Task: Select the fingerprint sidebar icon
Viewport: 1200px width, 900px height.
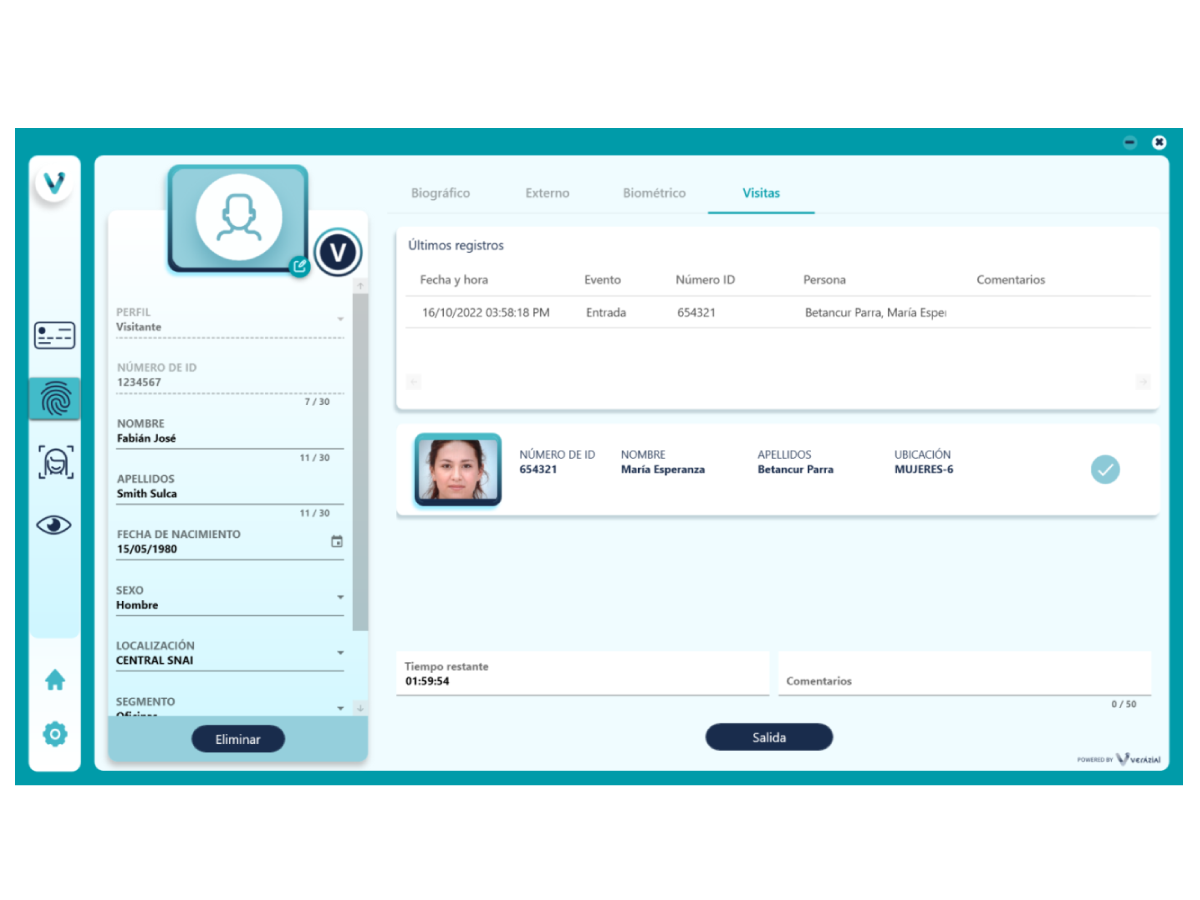Action: tap(54, 399)
